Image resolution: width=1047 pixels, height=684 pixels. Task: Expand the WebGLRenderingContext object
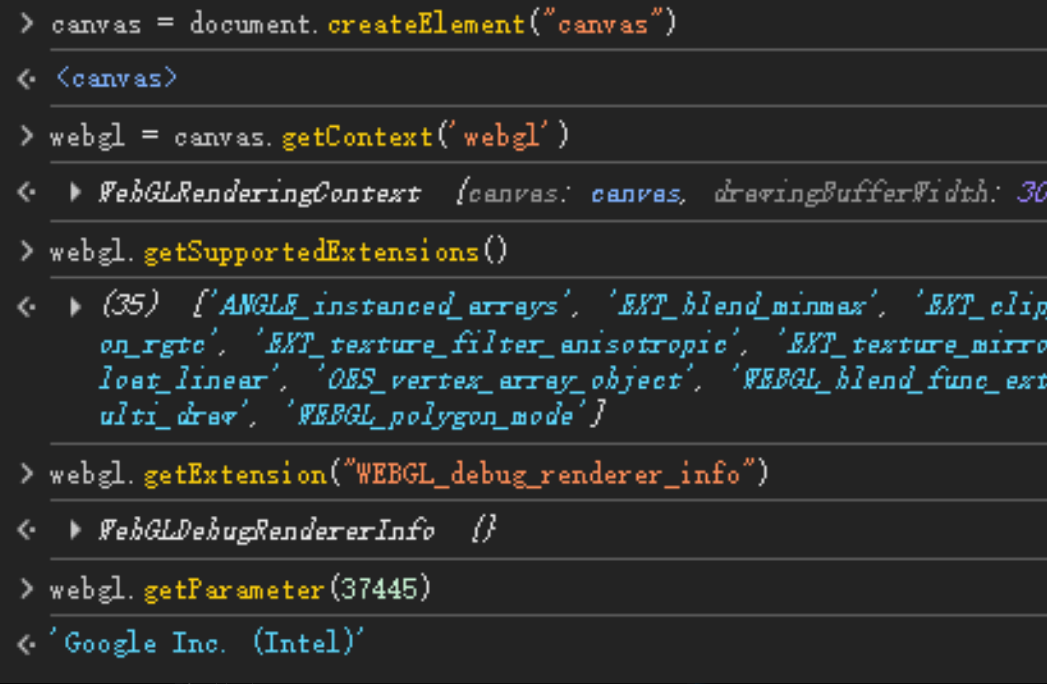75,192
